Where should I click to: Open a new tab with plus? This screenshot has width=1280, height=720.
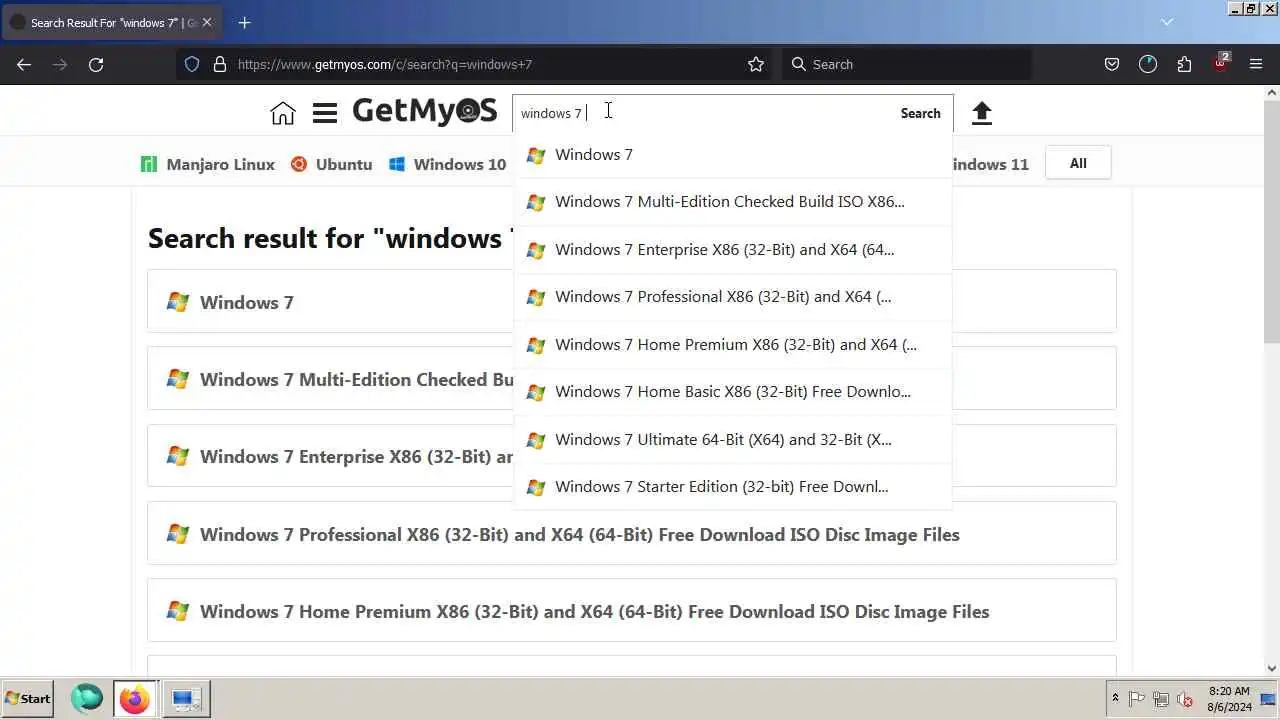244,22
